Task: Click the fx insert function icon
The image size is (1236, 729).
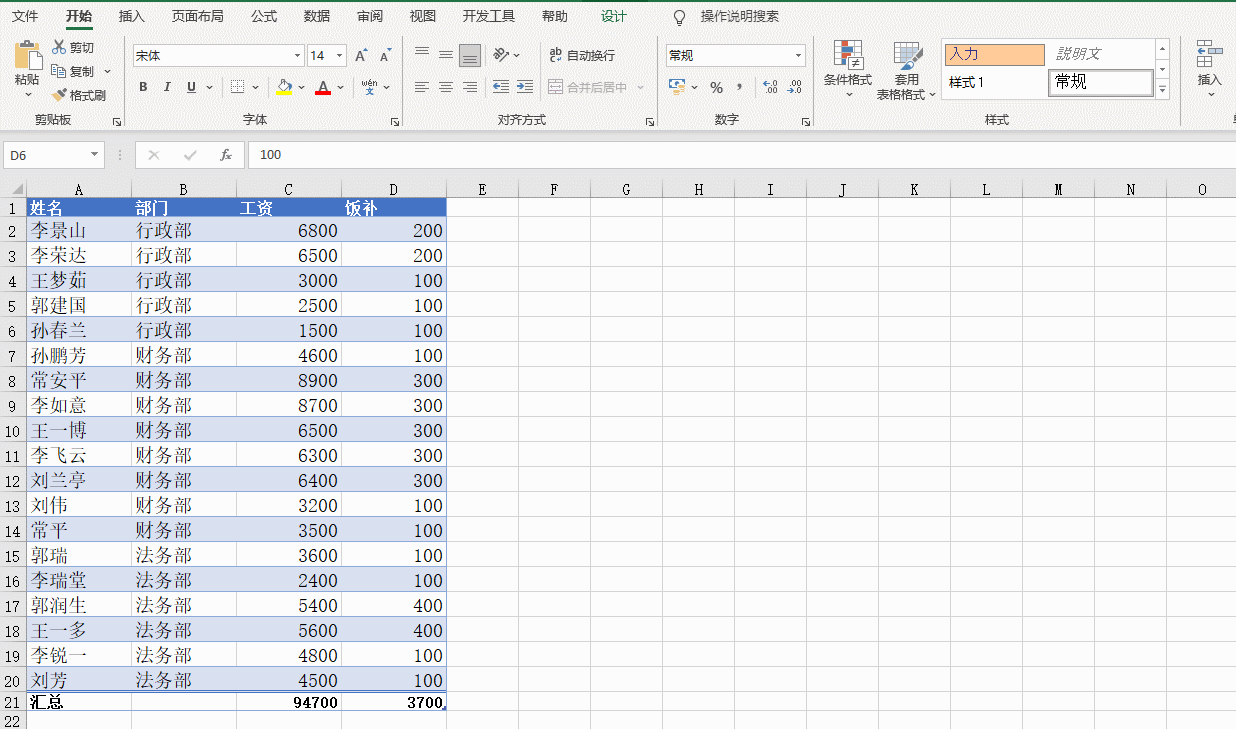Action: point(226,155)
